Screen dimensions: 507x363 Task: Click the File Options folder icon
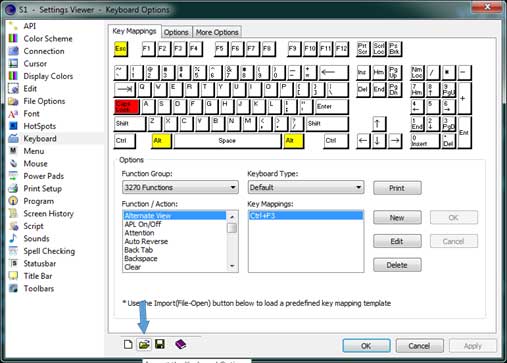[13, 101]
